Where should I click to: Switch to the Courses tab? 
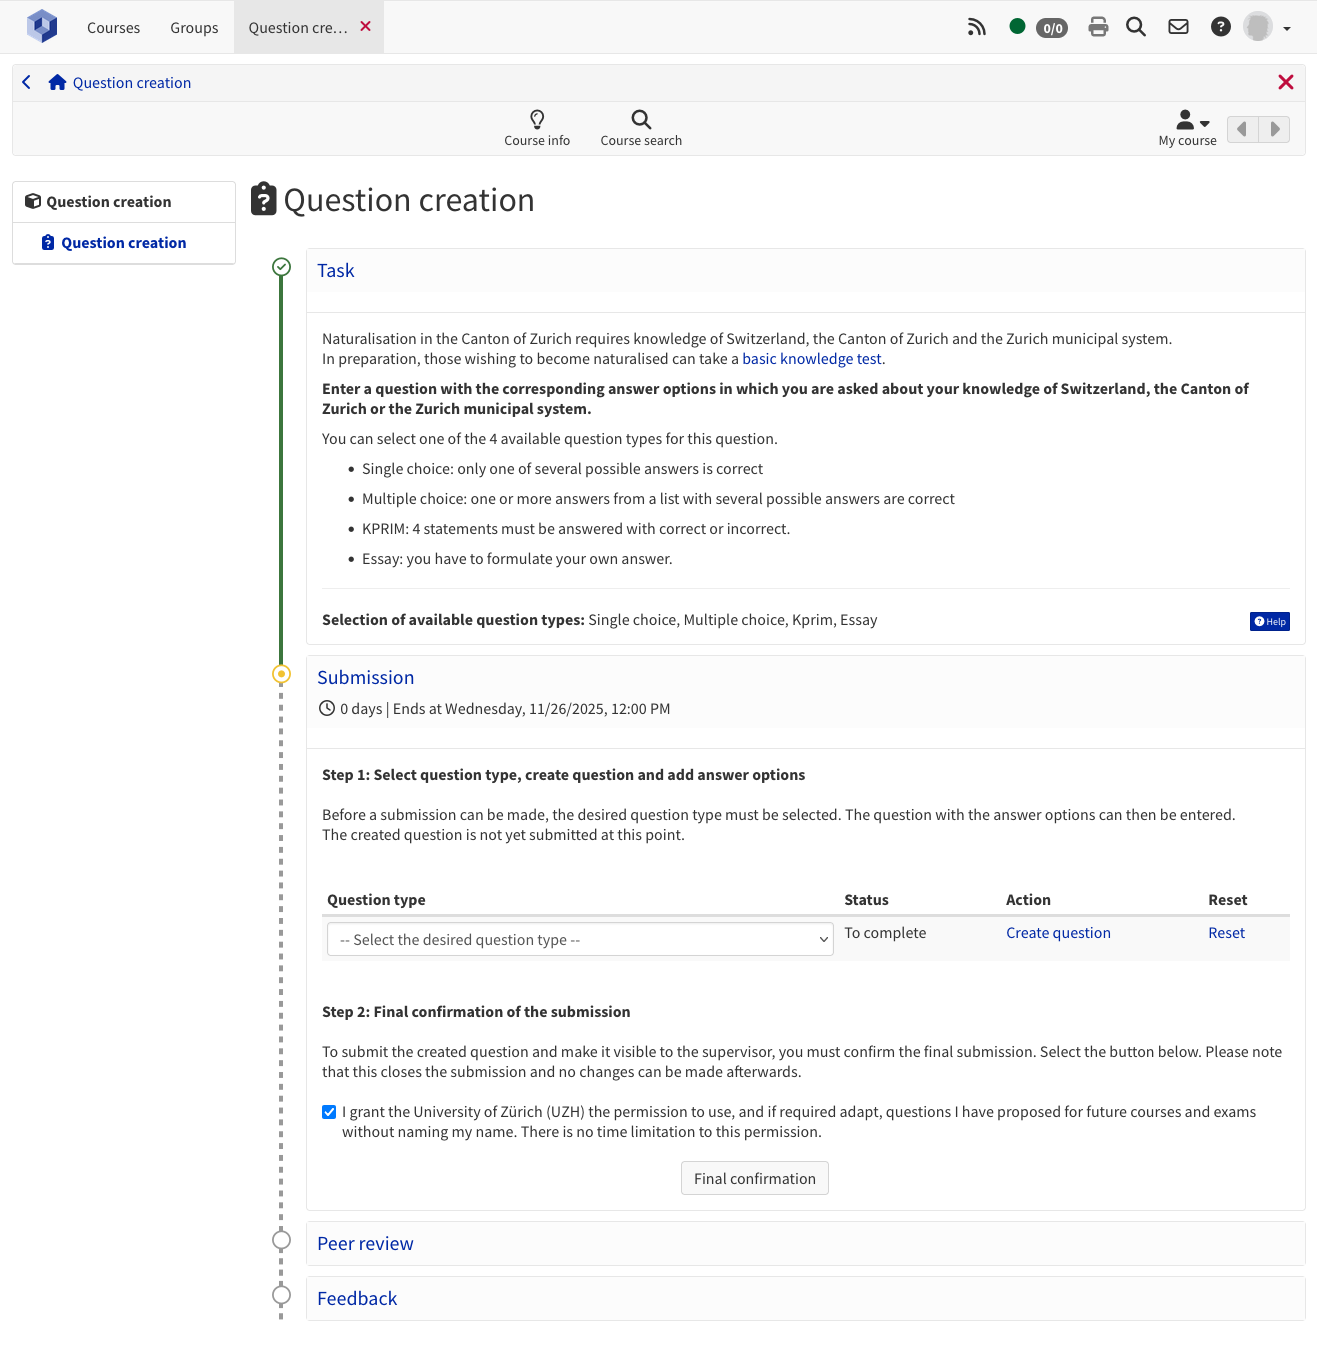tap(113, 28)
